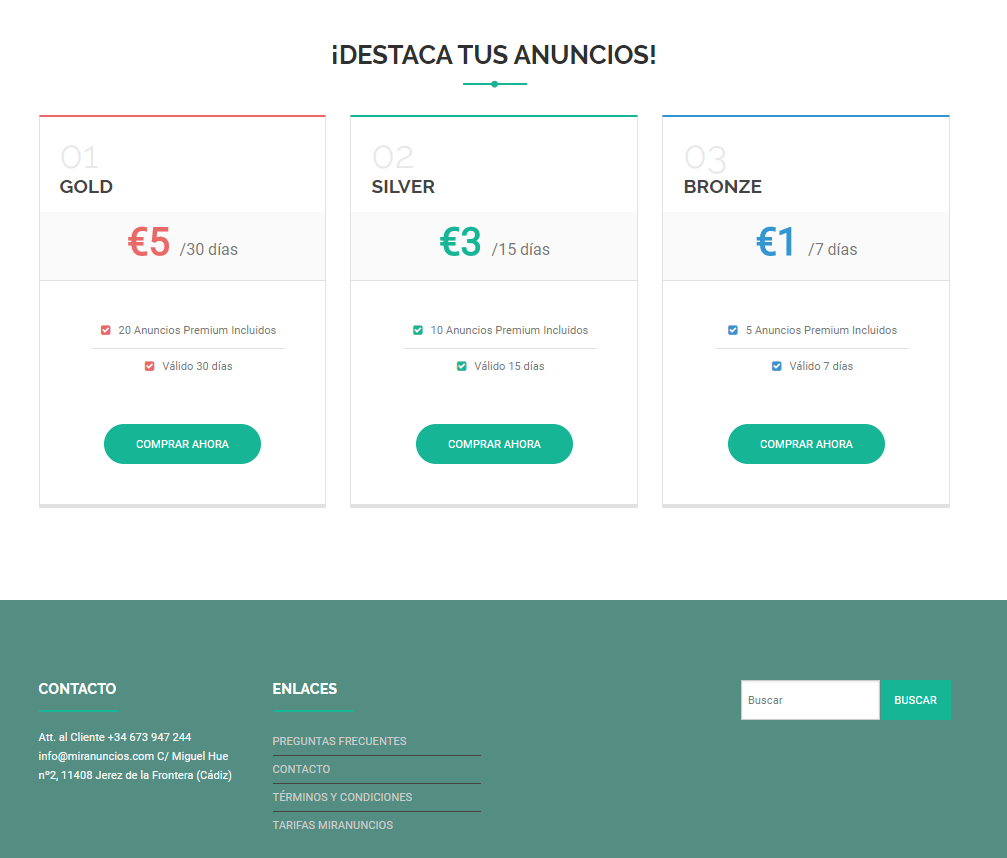
Task: Click the red checkbox beside 20 Anuncios Premium
Action: tap(106, 330)
